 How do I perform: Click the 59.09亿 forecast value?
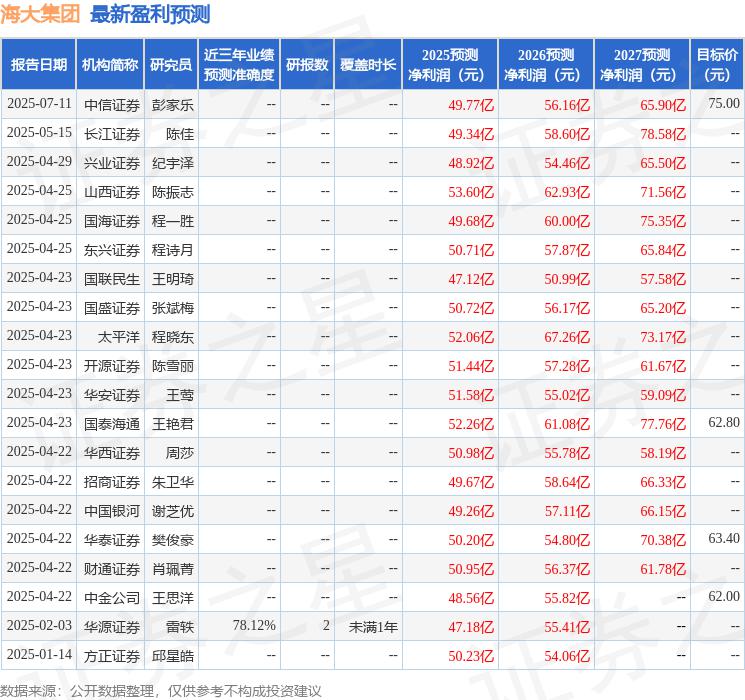pyautogui.click(x=663, y=395)
